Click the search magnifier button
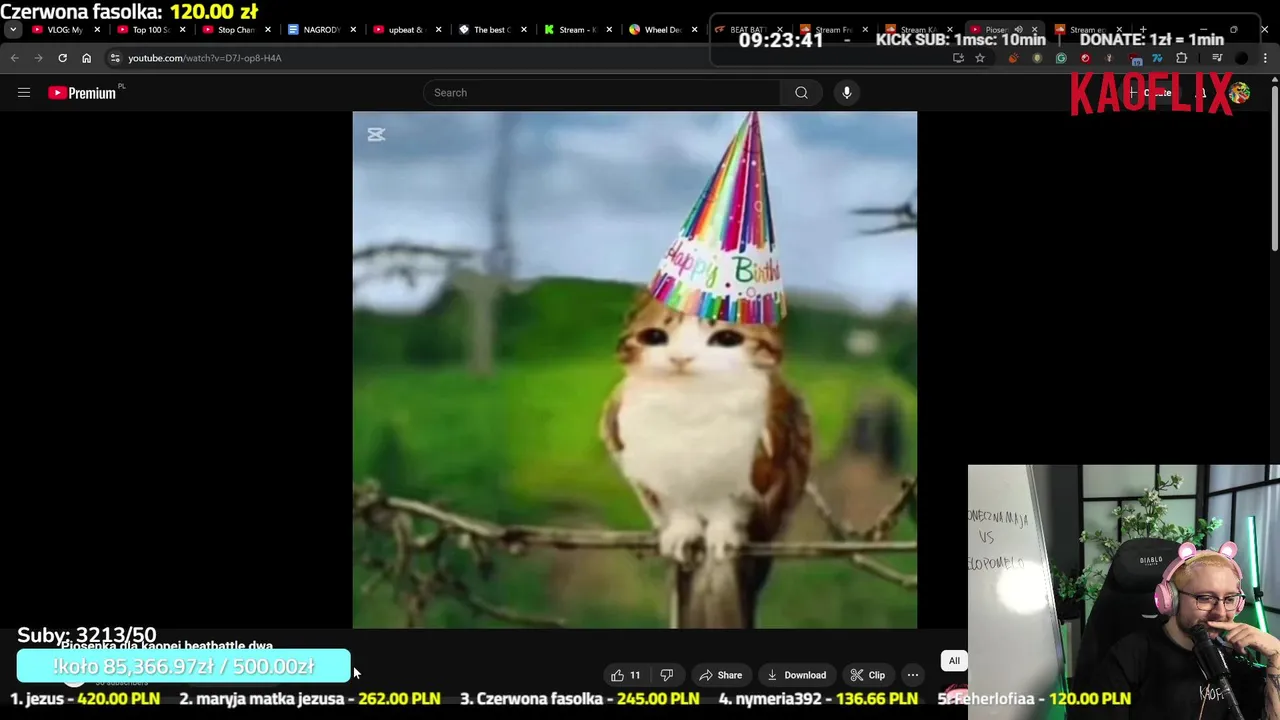 click(801, 93)
